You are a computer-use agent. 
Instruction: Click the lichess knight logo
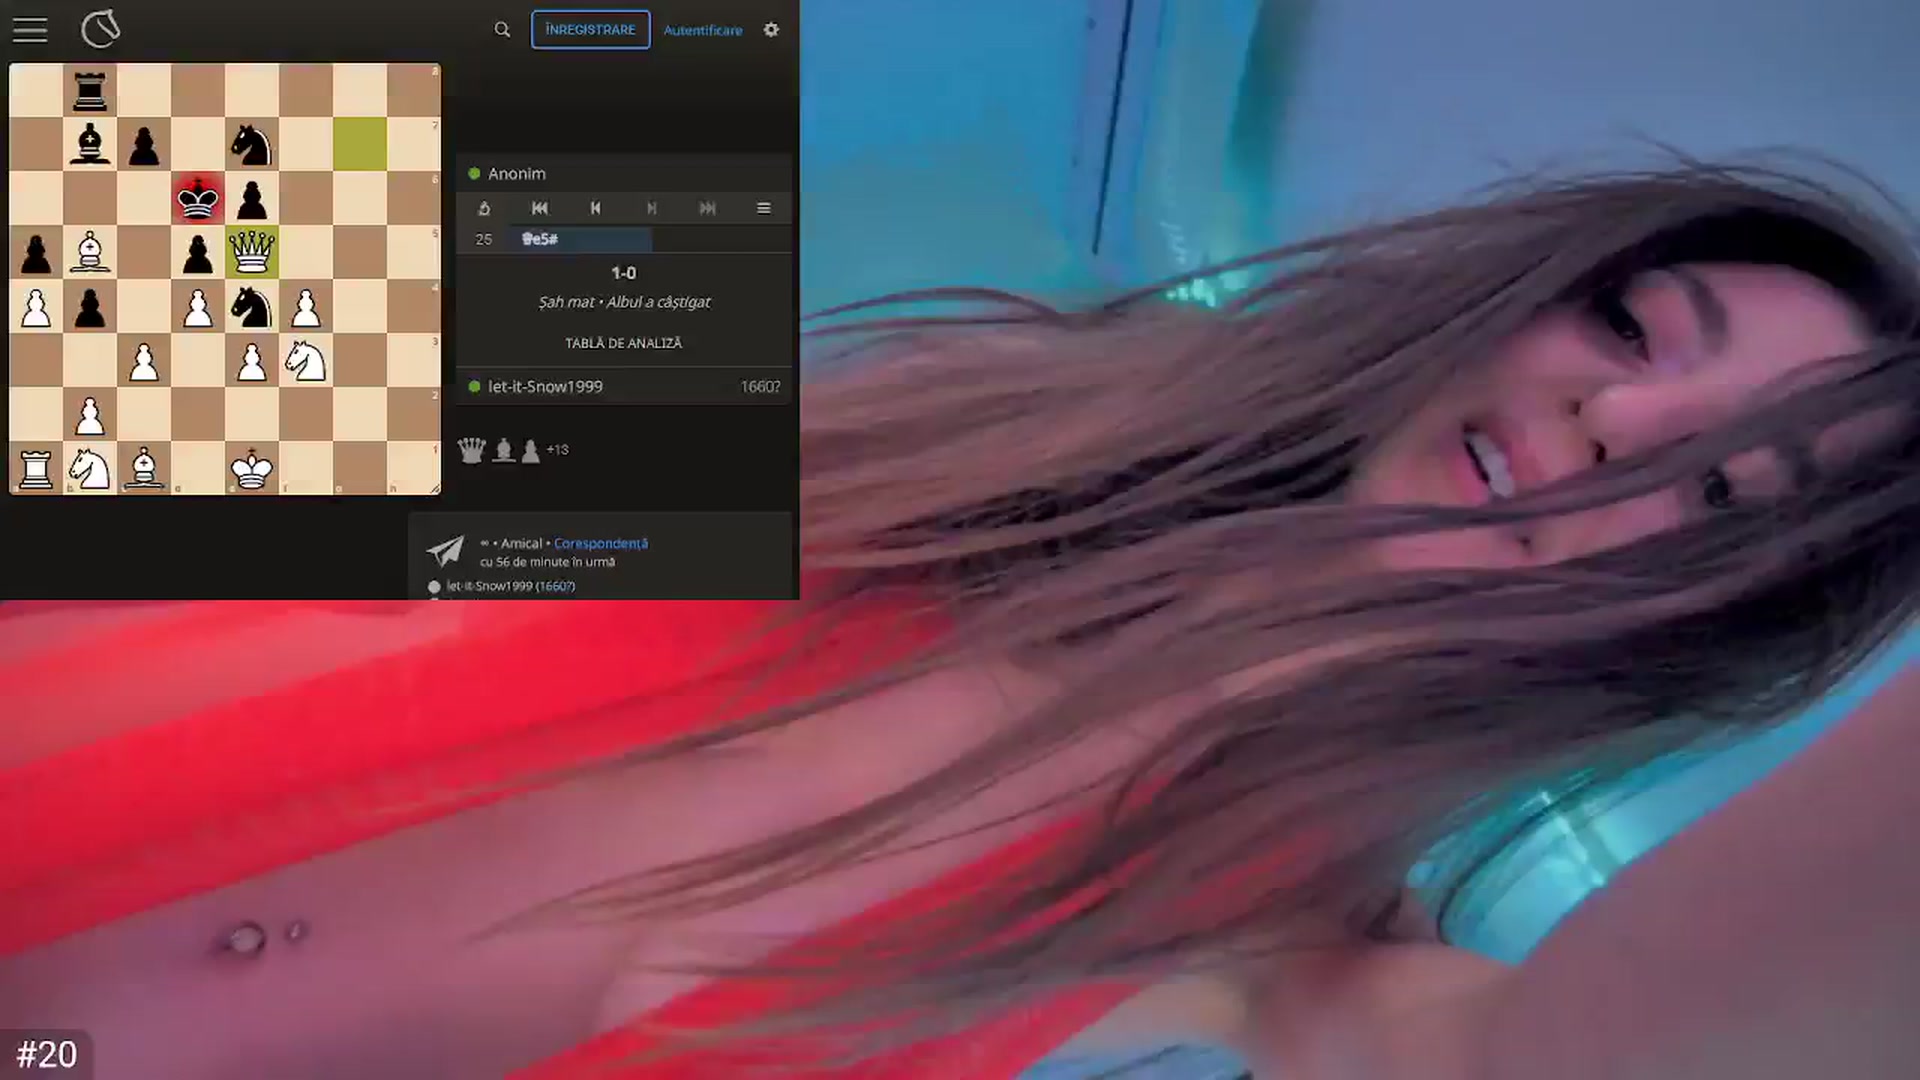[x=100, y=29]
